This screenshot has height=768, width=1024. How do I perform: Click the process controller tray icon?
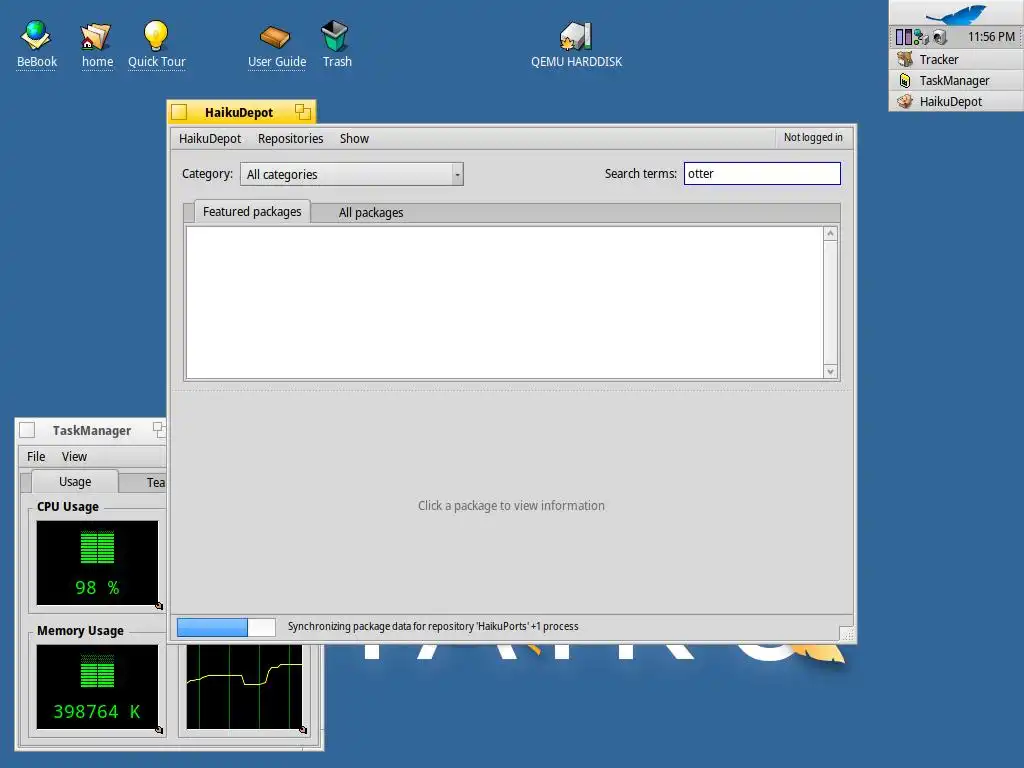903,37
